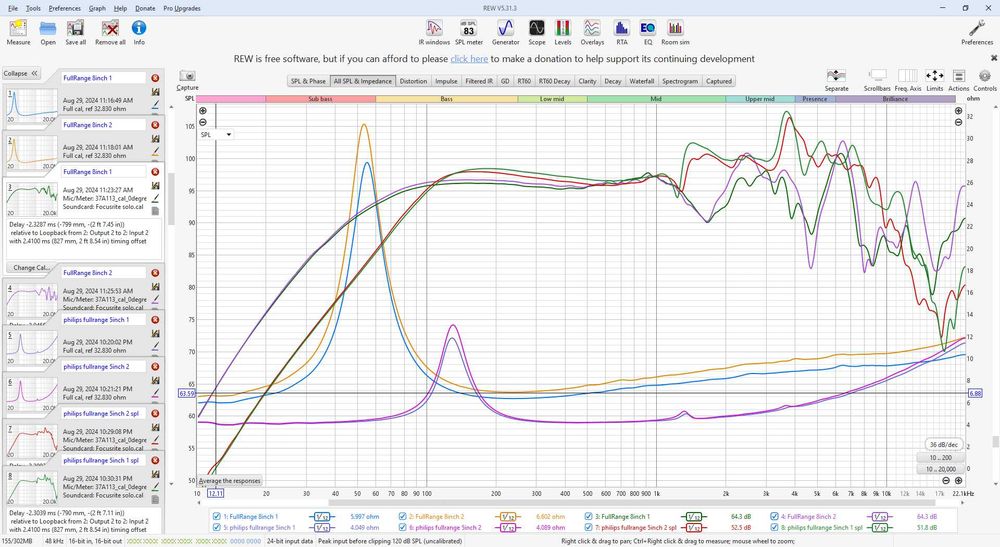The width and height of the screenshot is (1000, 547).
Task: Uncheck trace 6: philips fullrange 5inch 2
Action: [x=402, y=527]
